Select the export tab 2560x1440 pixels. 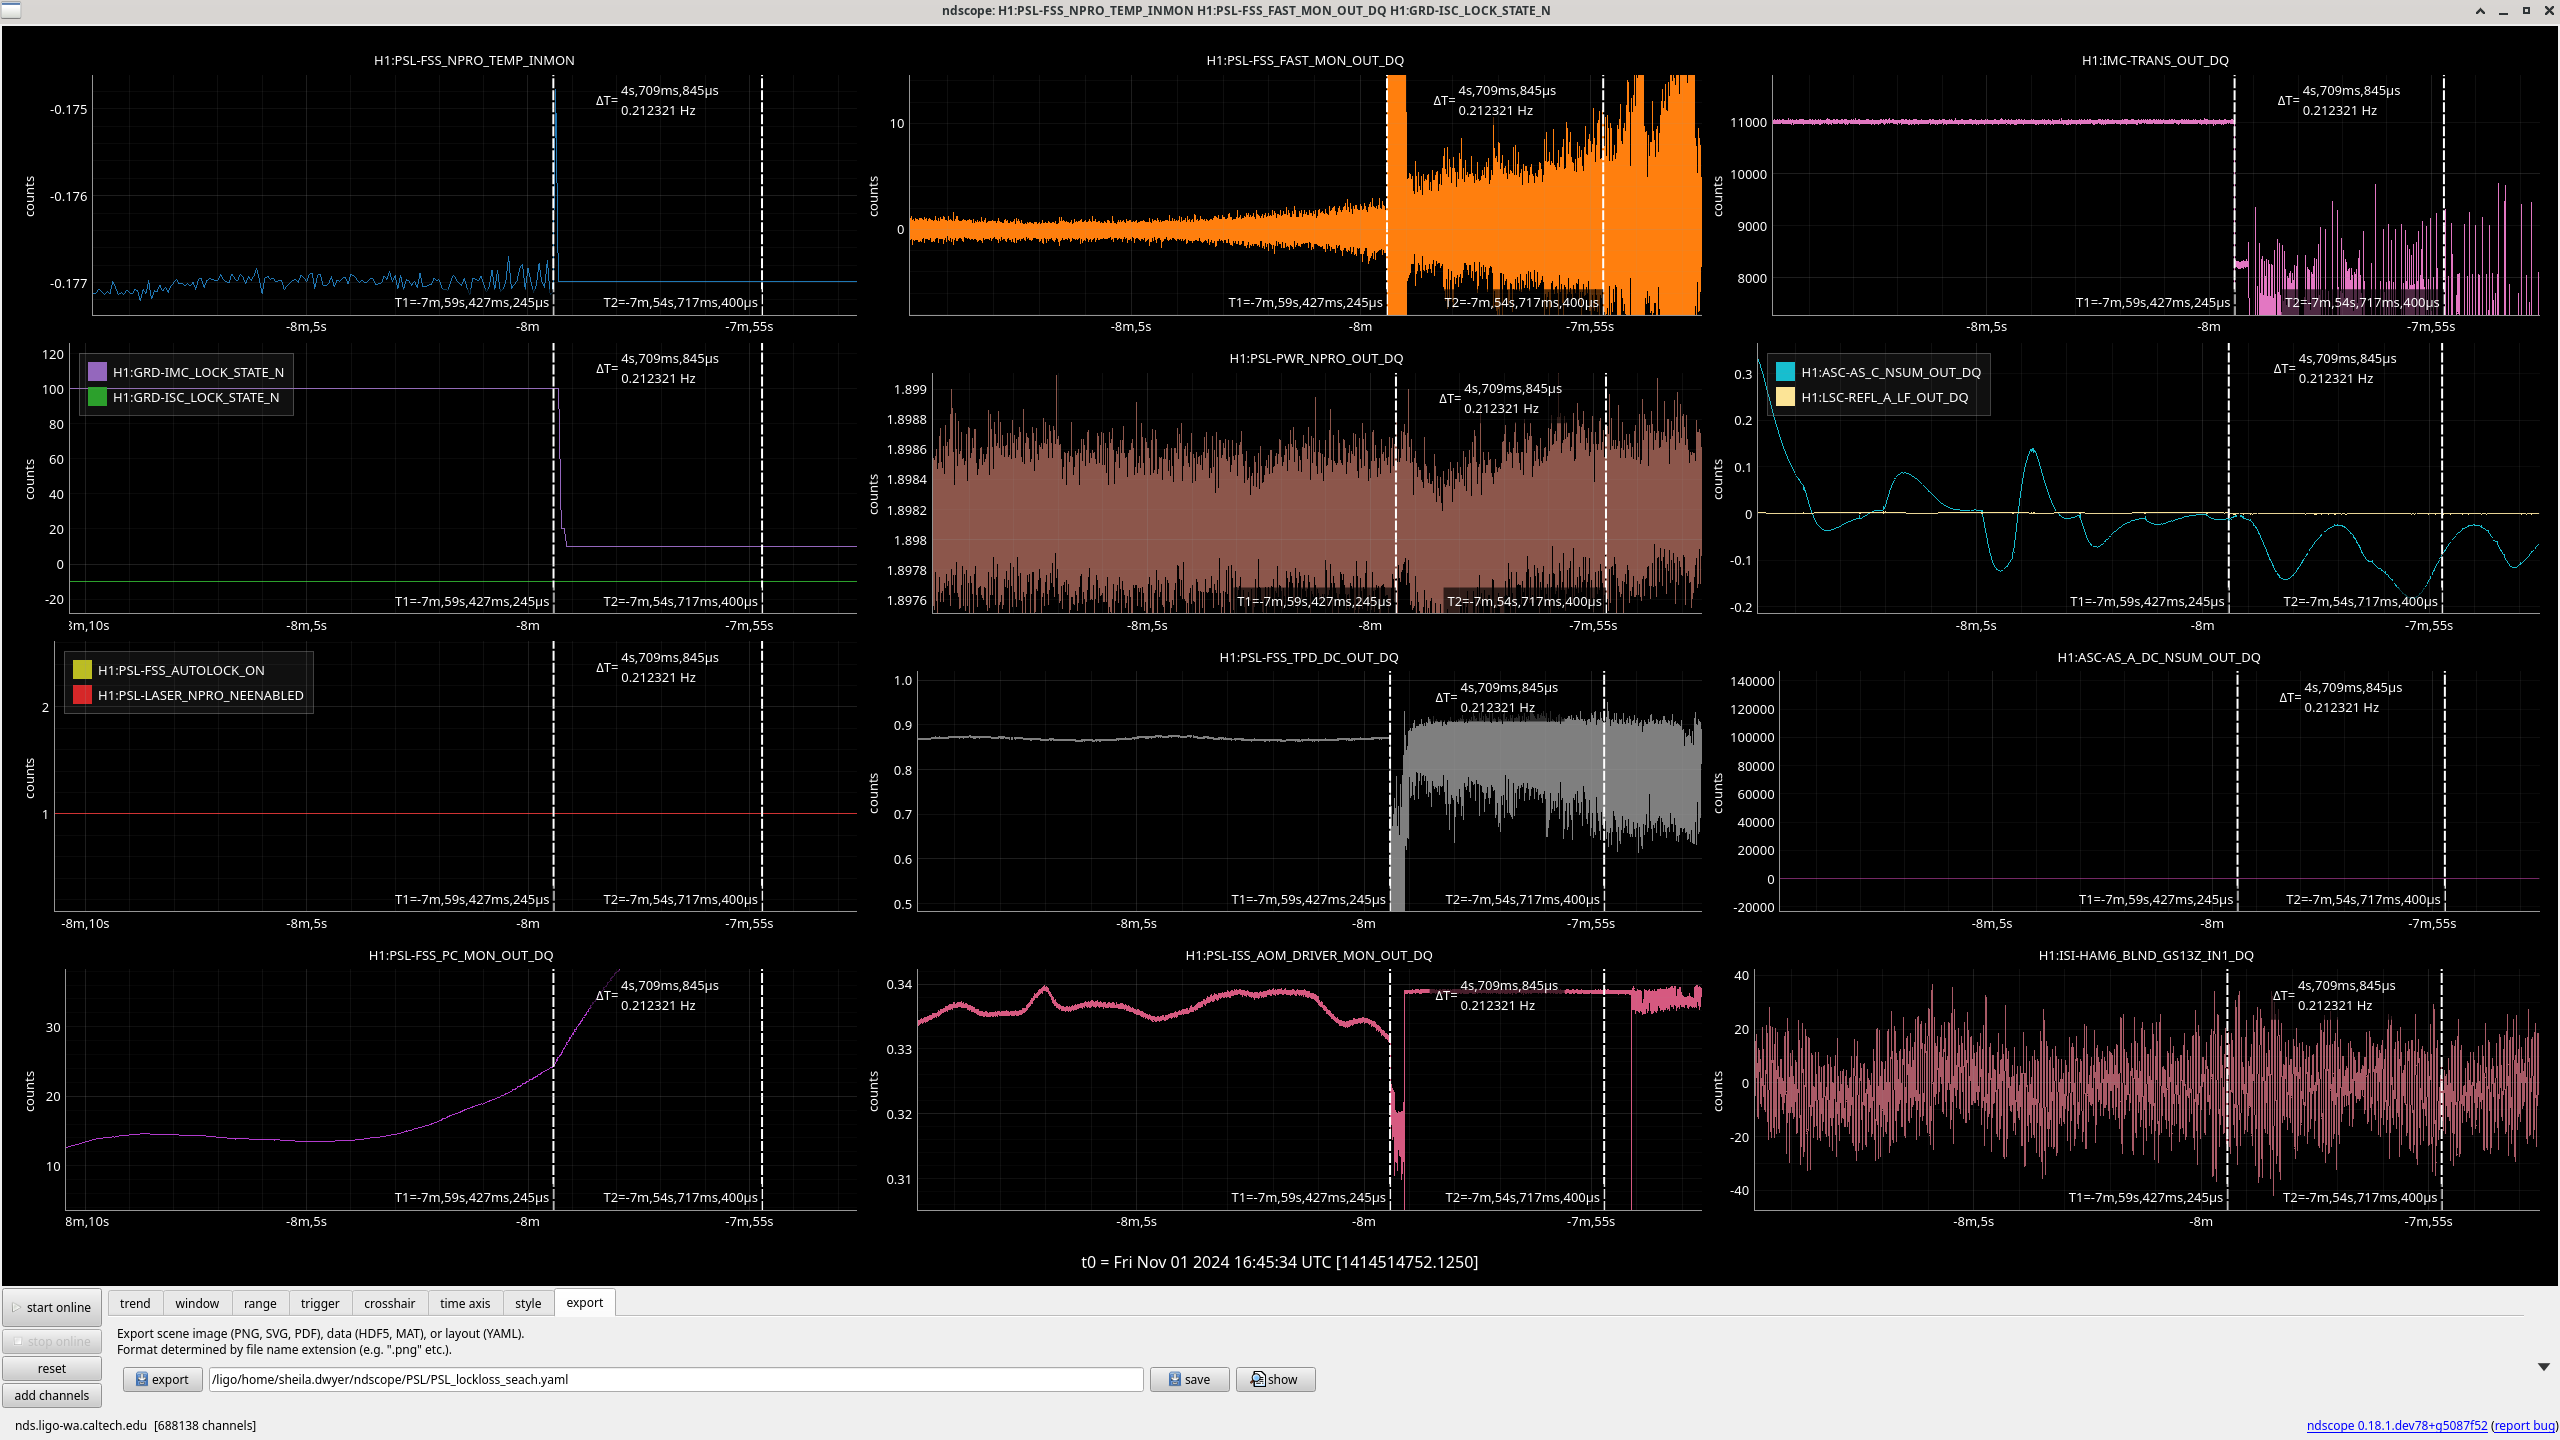(584, 1302)
